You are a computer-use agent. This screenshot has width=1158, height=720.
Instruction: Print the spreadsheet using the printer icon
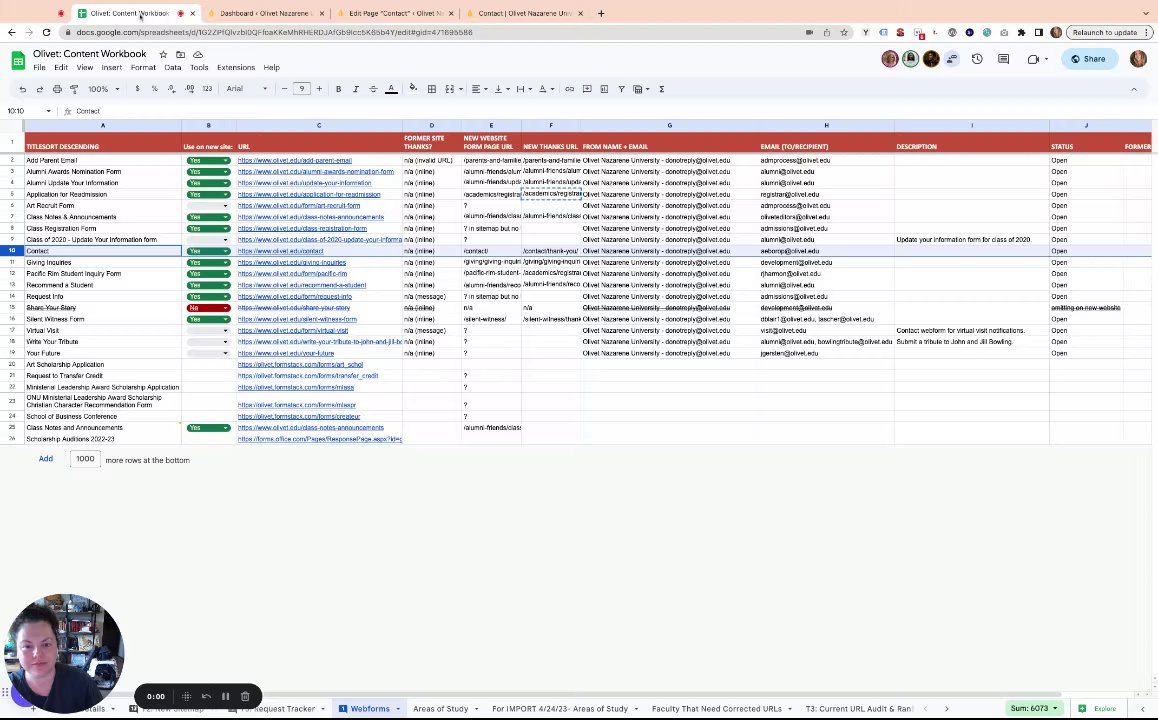point(57,89)
